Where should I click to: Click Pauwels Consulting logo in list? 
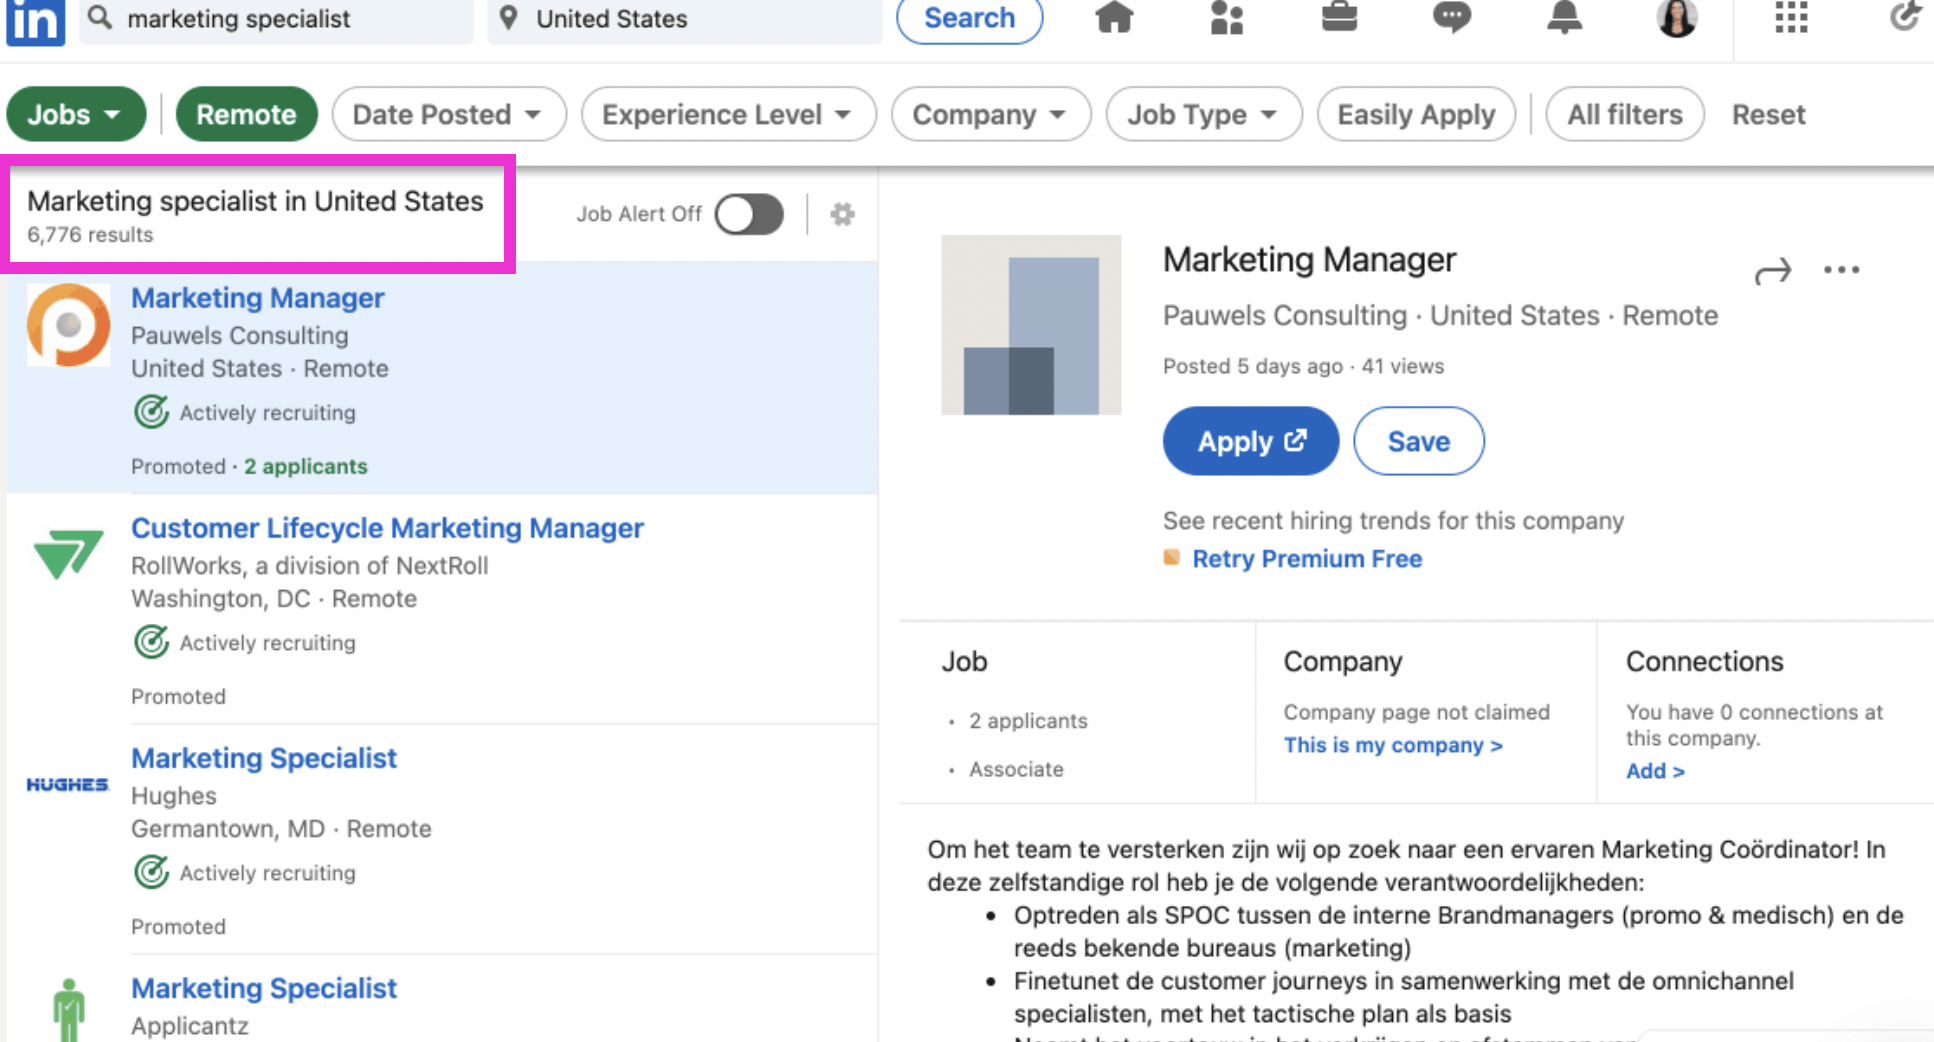pos(68,325)
